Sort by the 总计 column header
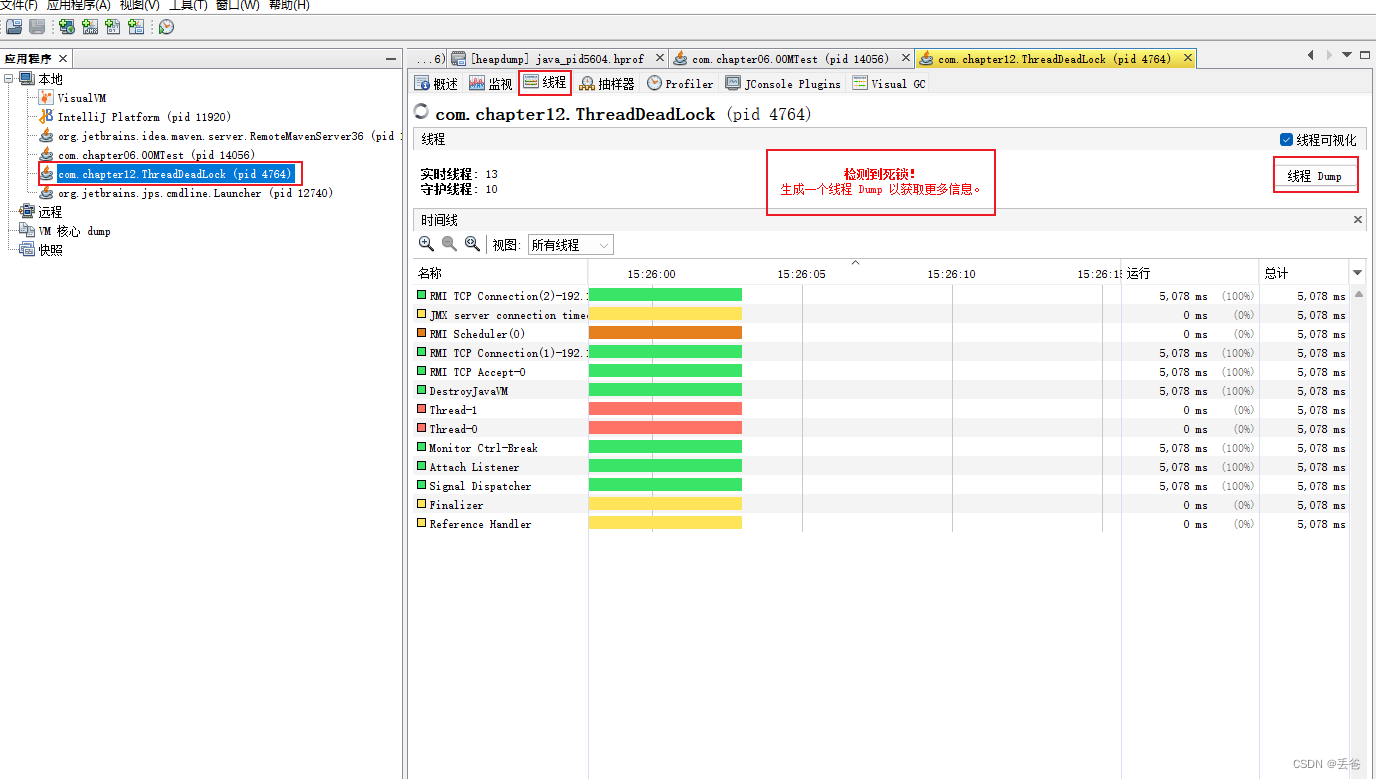Screen dimensions: 1376x779 tap(1304, 273)
